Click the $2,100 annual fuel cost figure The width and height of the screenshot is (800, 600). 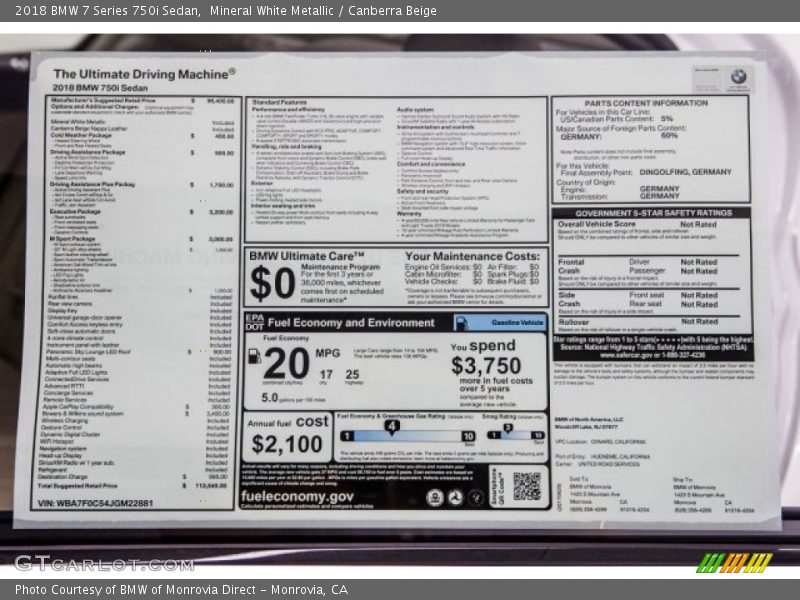click(287, 445)
